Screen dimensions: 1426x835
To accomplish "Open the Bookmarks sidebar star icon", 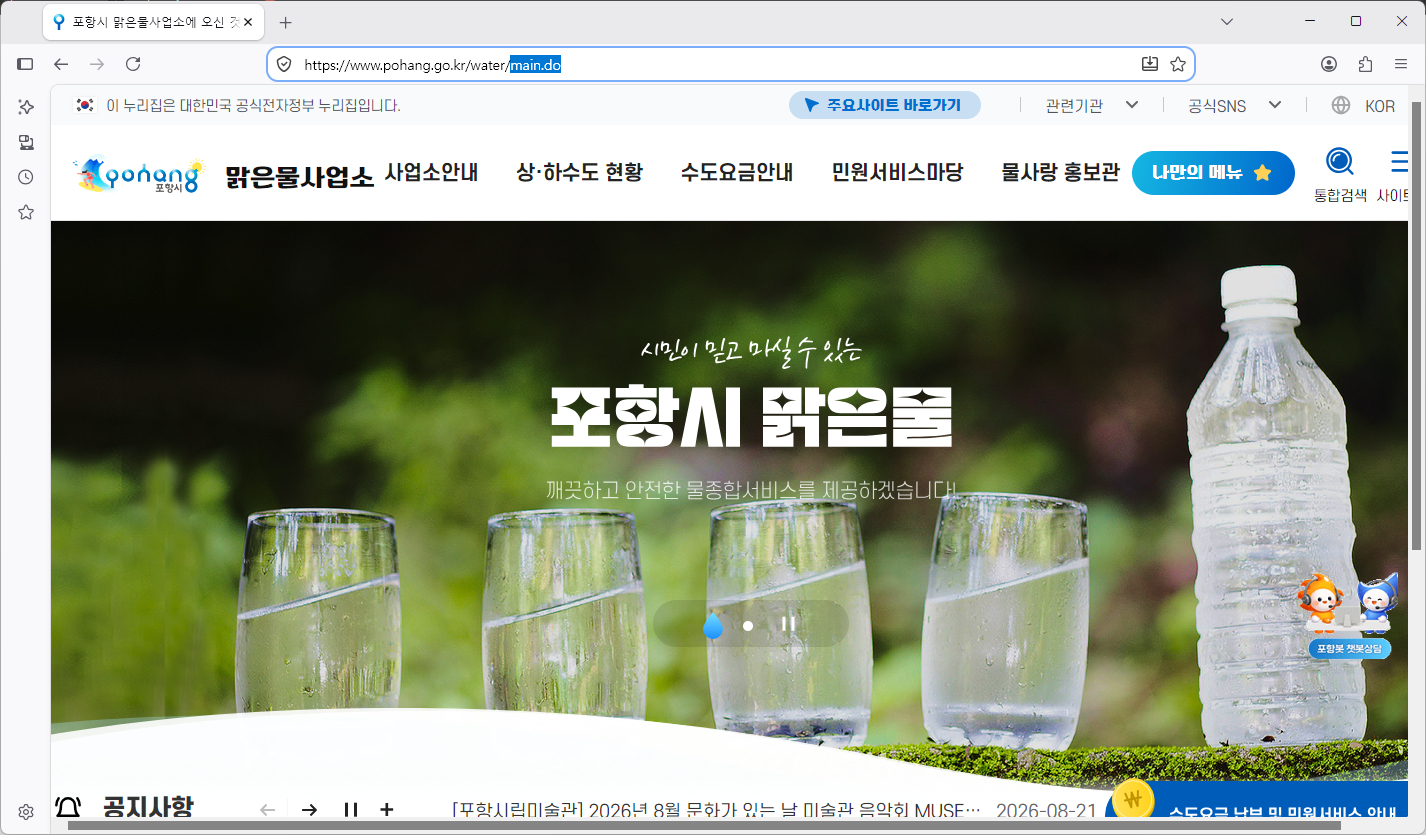I will pyautogui.click(x=26, y=212).
